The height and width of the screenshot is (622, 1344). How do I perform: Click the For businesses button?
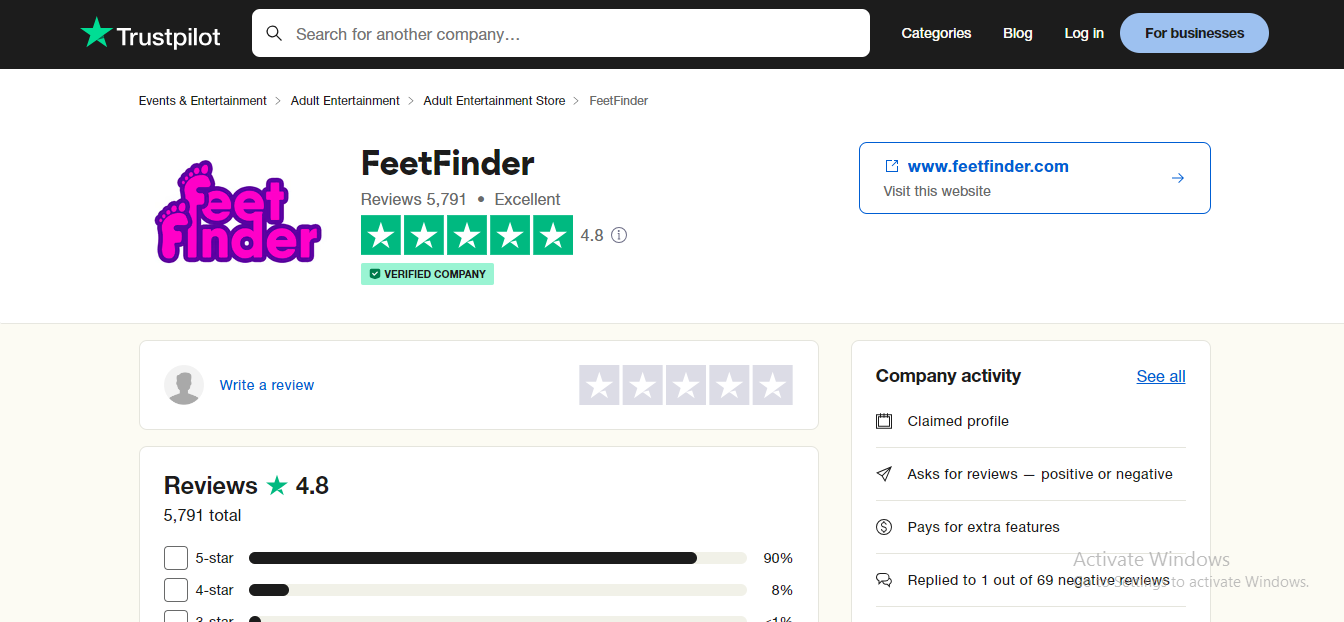point(1194,32)
